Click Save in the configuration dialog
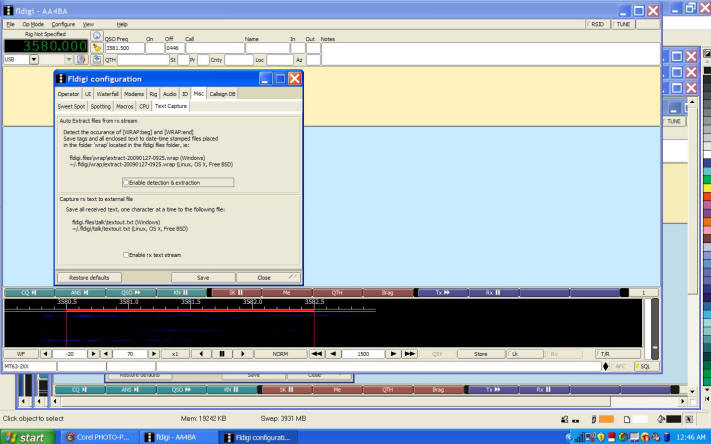 pos(203,278)
